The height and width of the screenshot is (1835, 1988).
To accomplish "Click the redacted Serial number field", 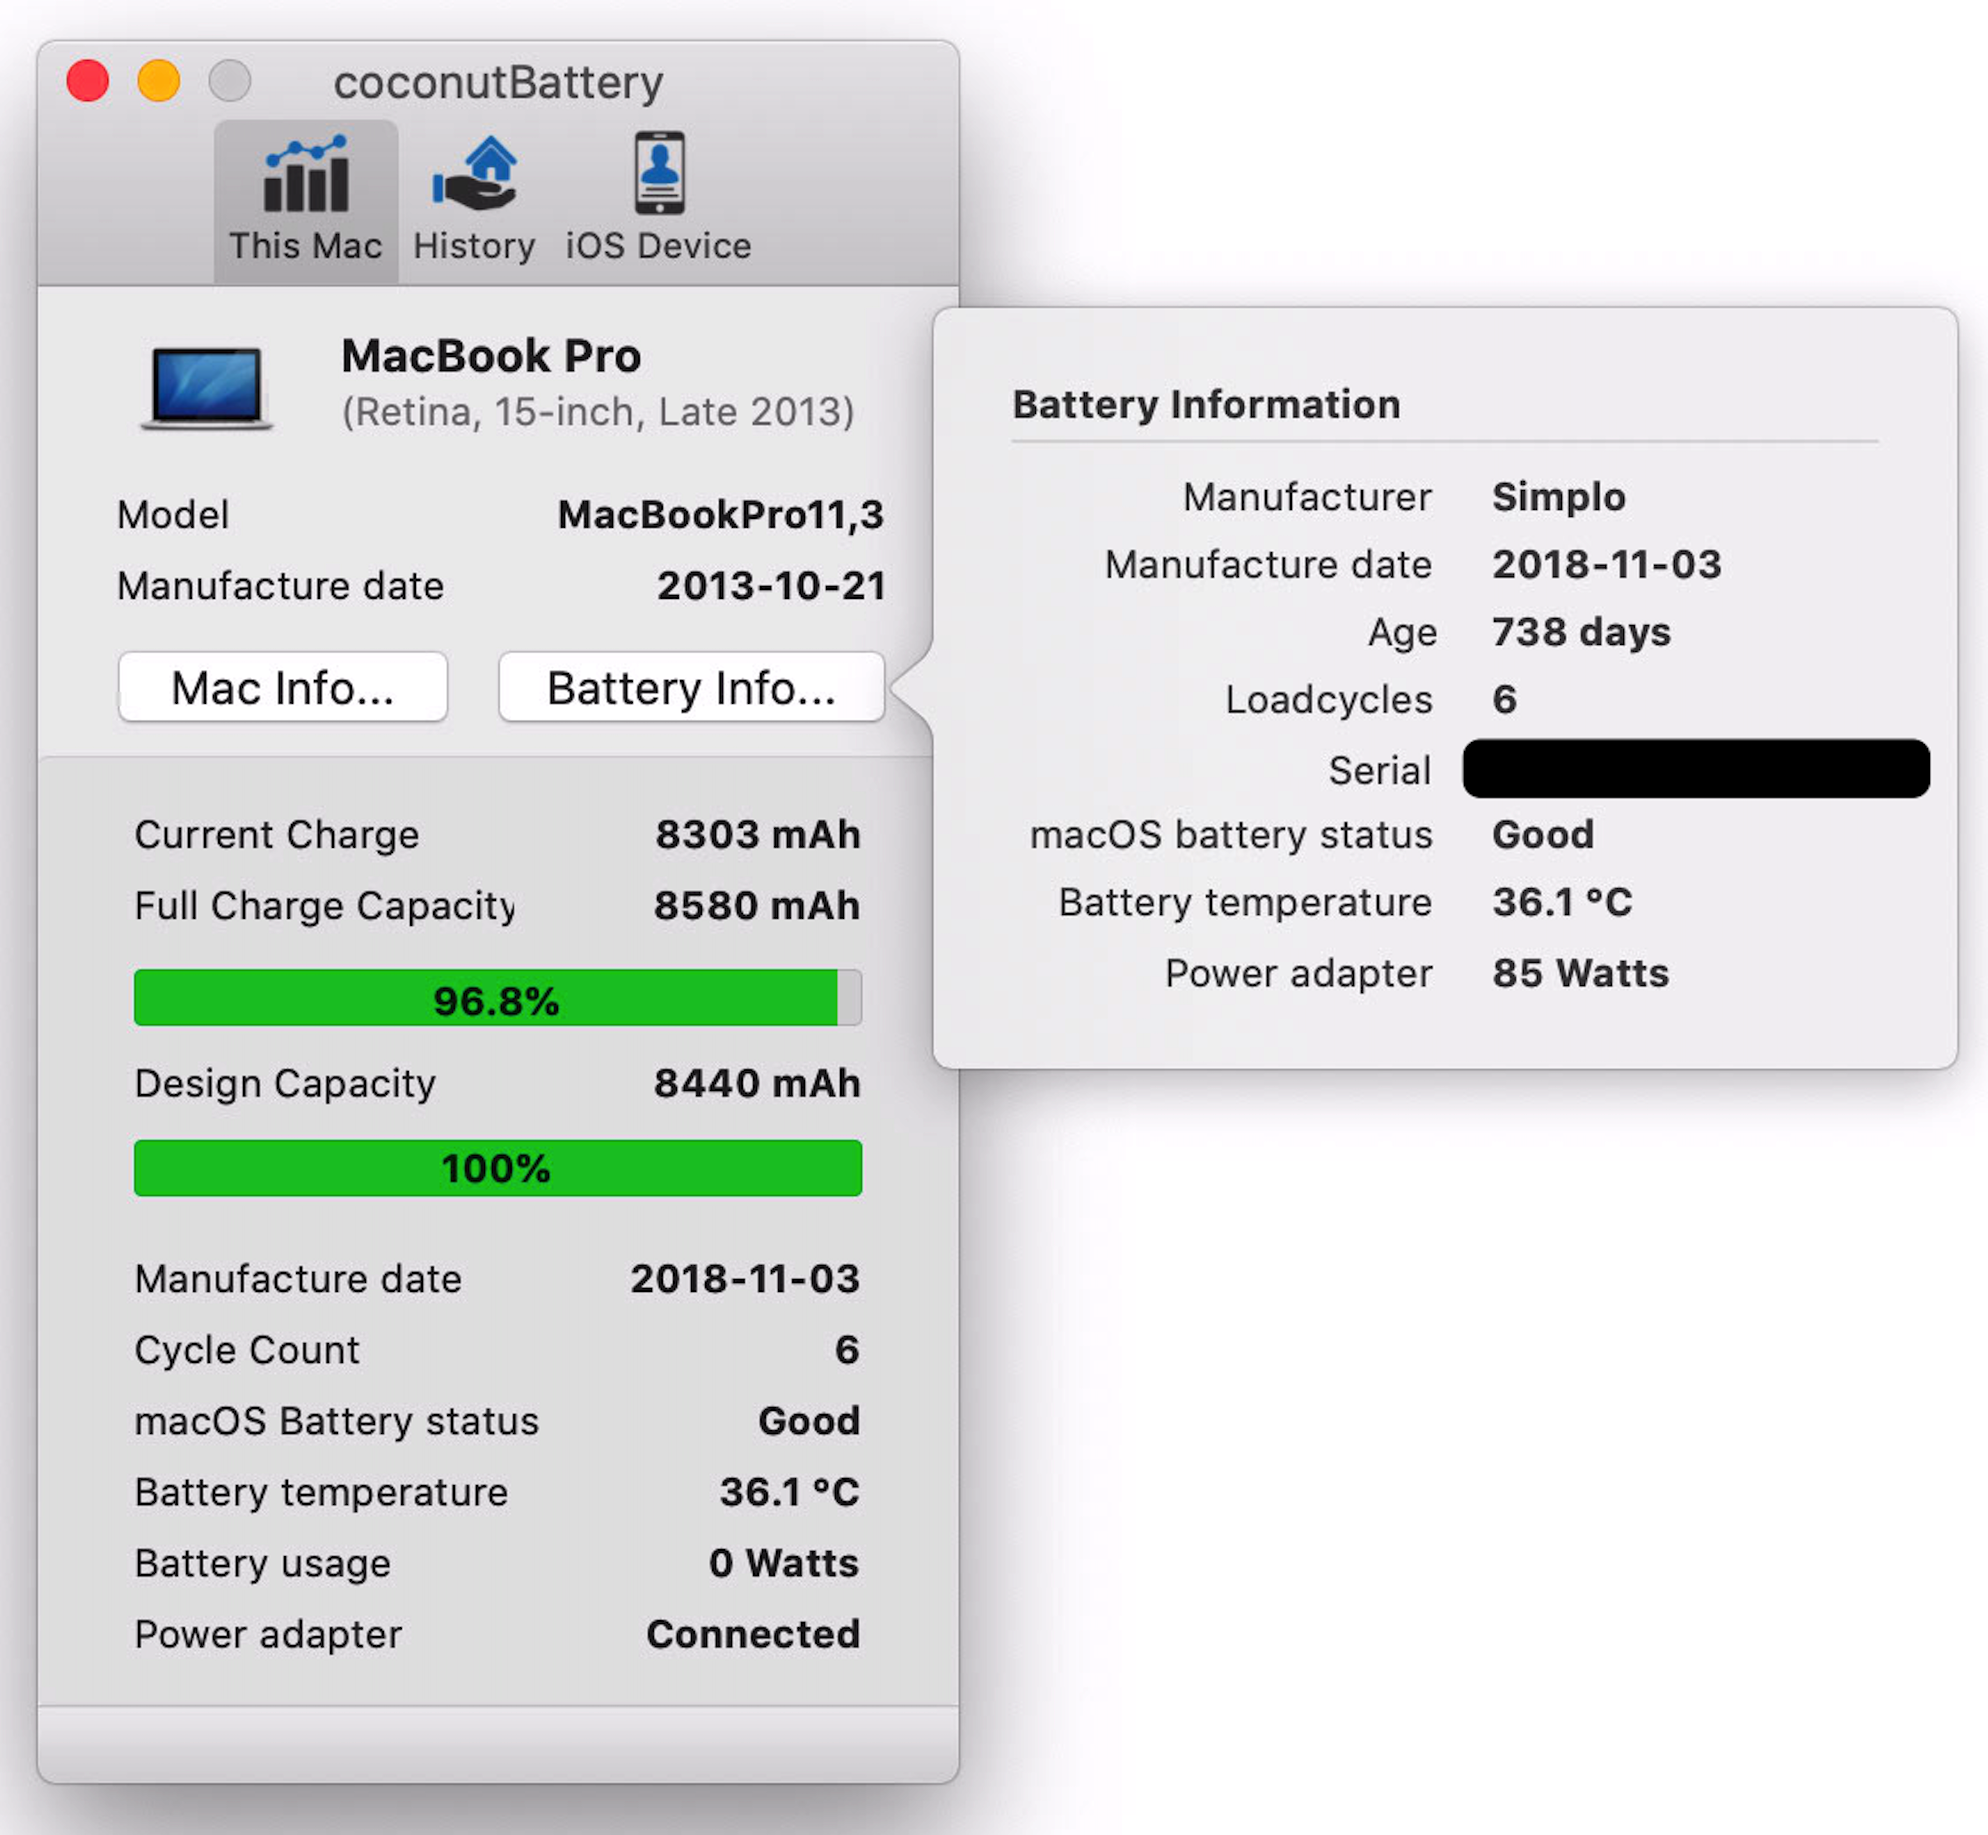I will [1696, 769].
